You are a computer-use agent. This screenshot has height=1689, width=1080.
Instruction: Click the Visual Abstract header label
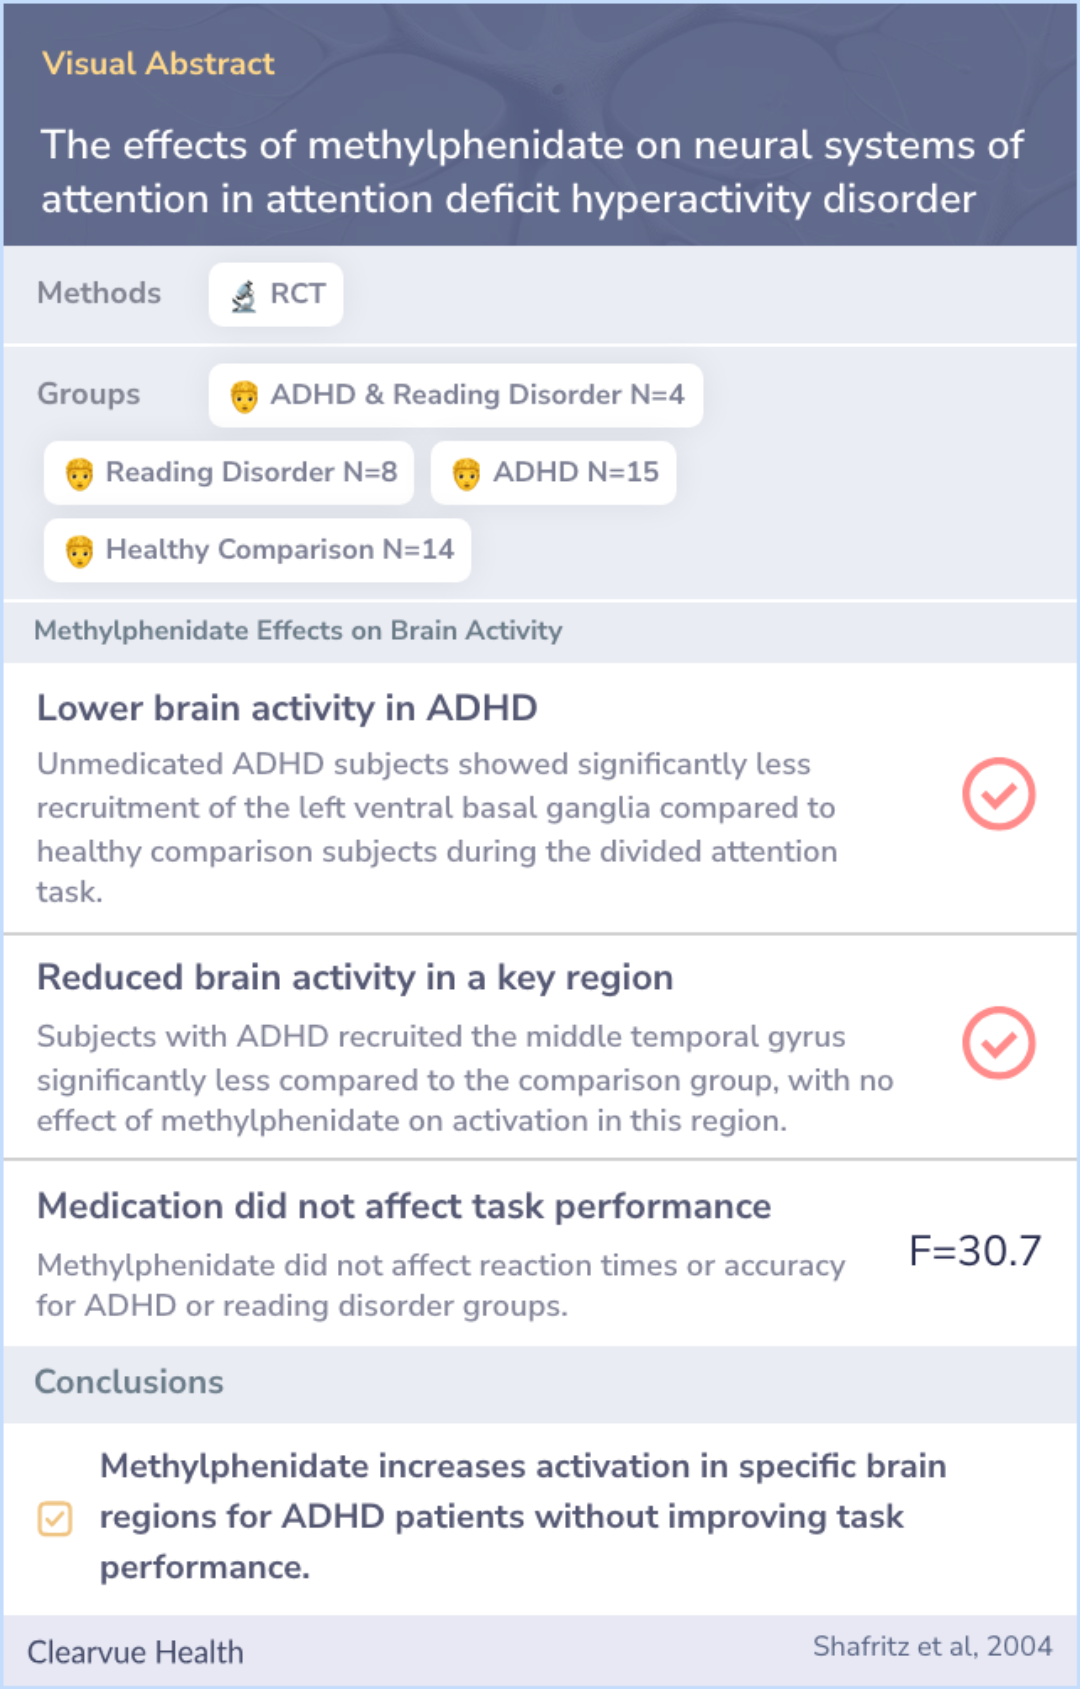158,64
